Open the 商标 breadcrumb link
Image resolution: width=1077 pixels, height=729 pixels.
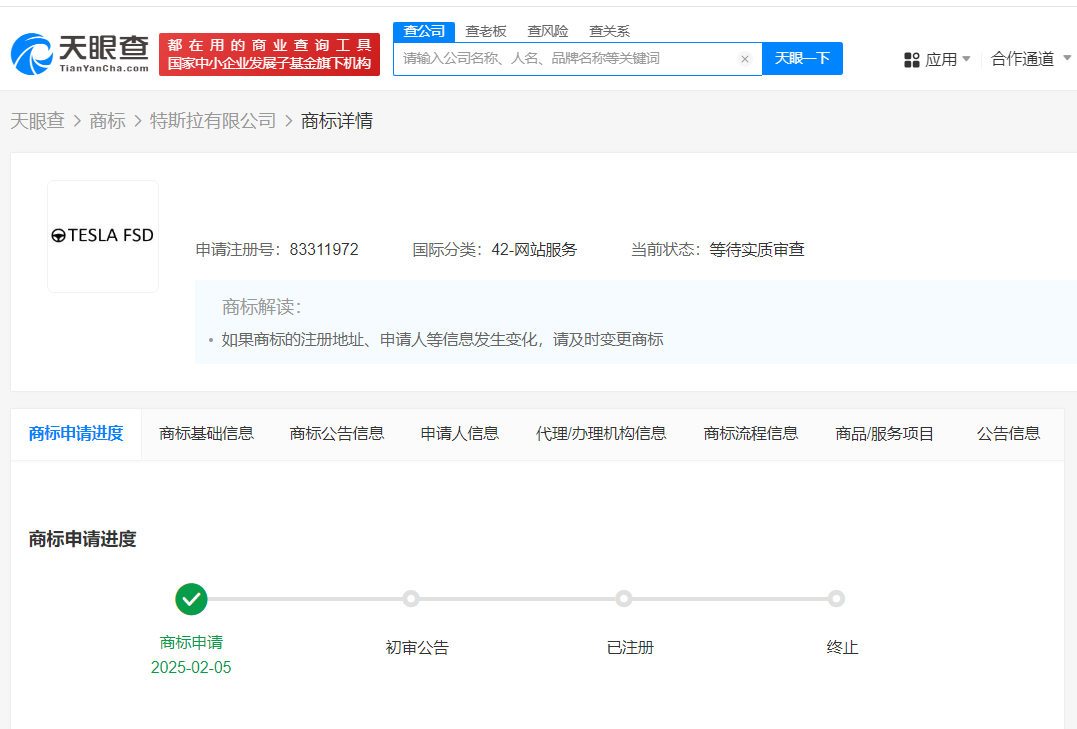point(107,121)
